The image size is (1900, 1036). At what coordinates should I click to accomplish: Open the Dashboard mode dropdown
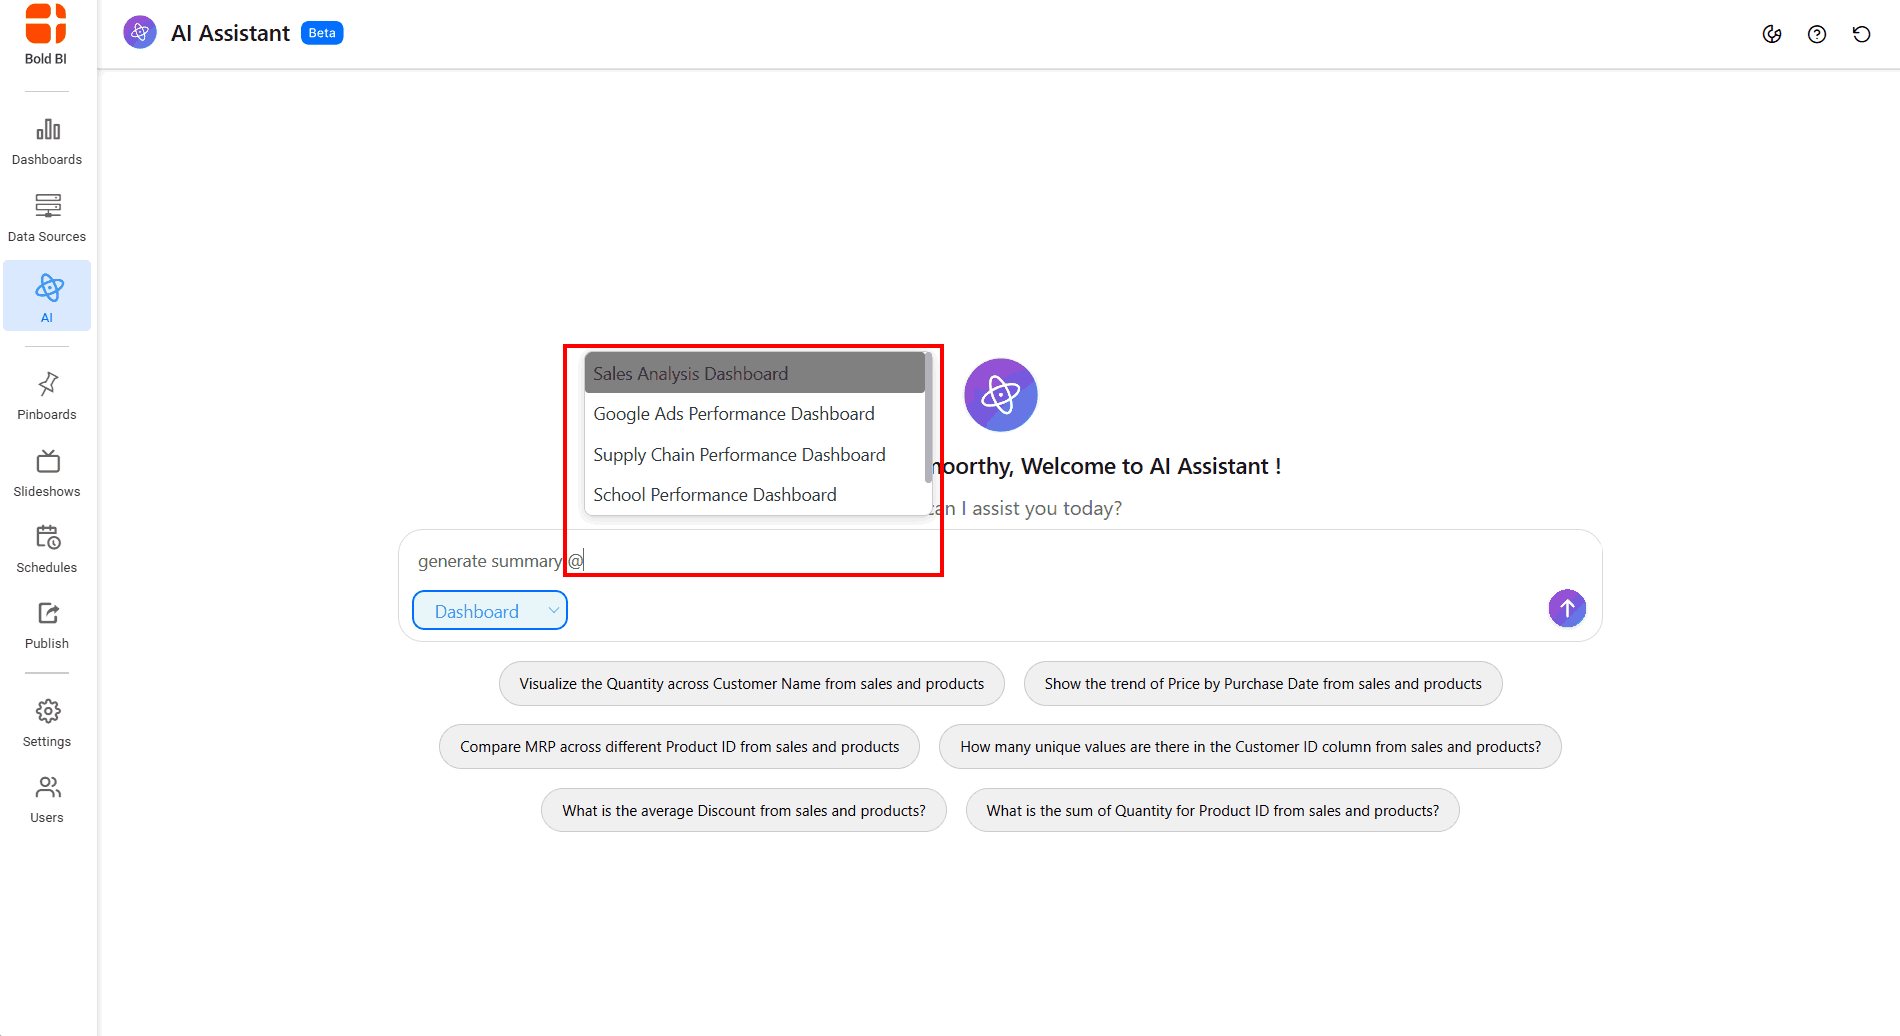click(x=490, y=611)
